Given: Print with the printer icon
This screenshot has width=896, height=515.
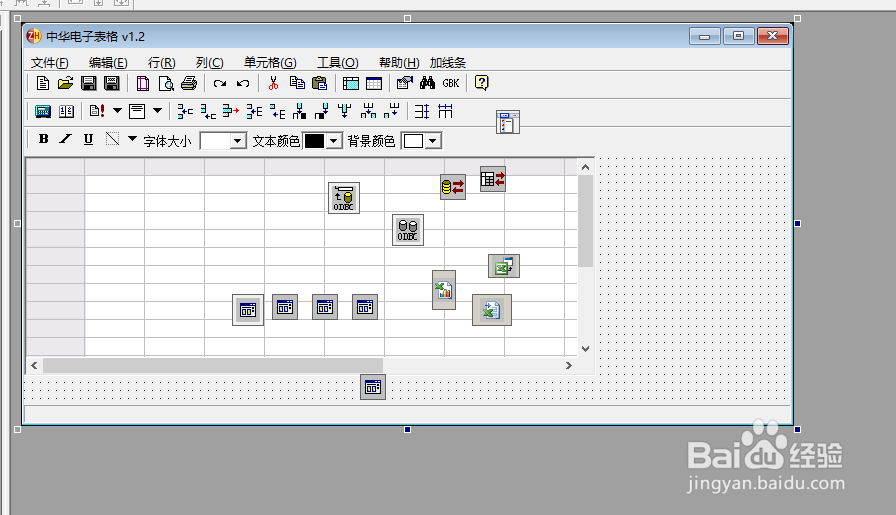Looking at the screenshot, I should pos(189,83).
